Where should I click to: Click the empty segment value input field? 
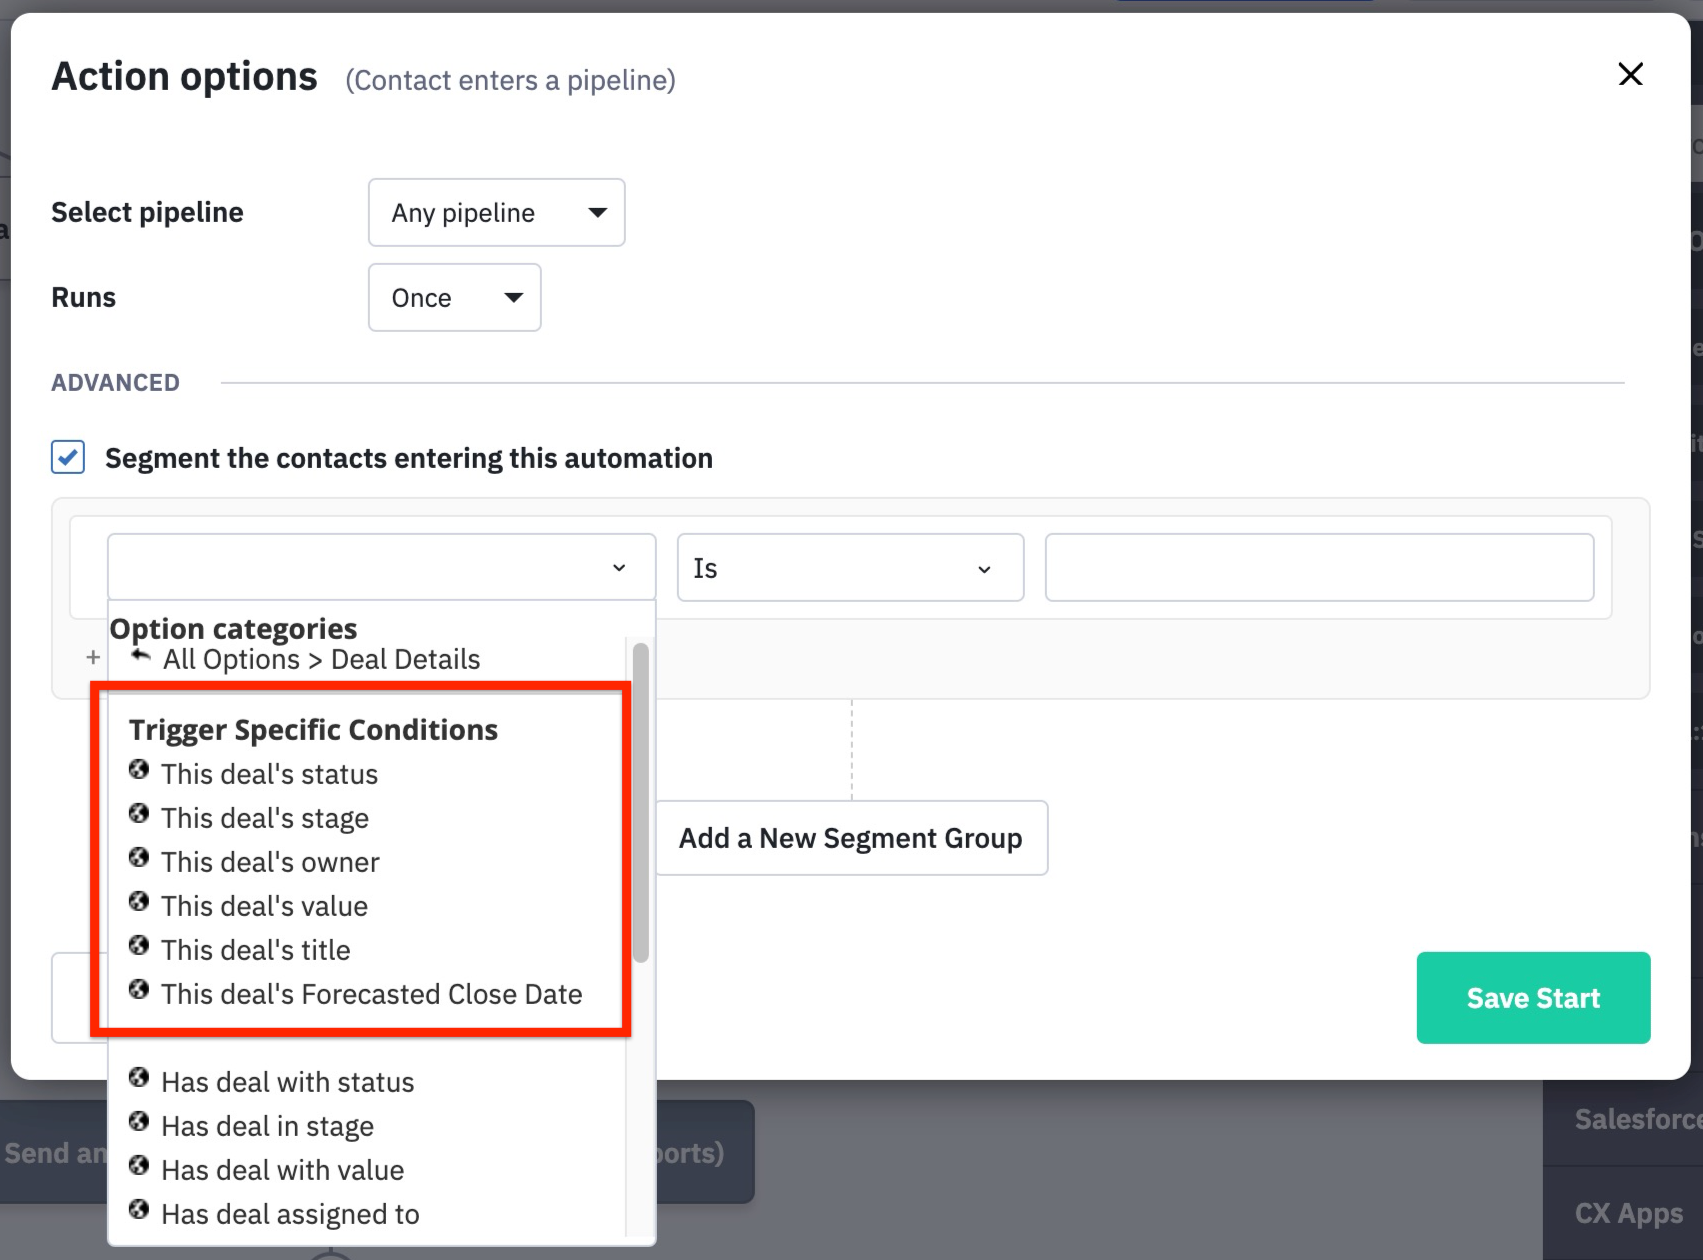[1318, 568]
